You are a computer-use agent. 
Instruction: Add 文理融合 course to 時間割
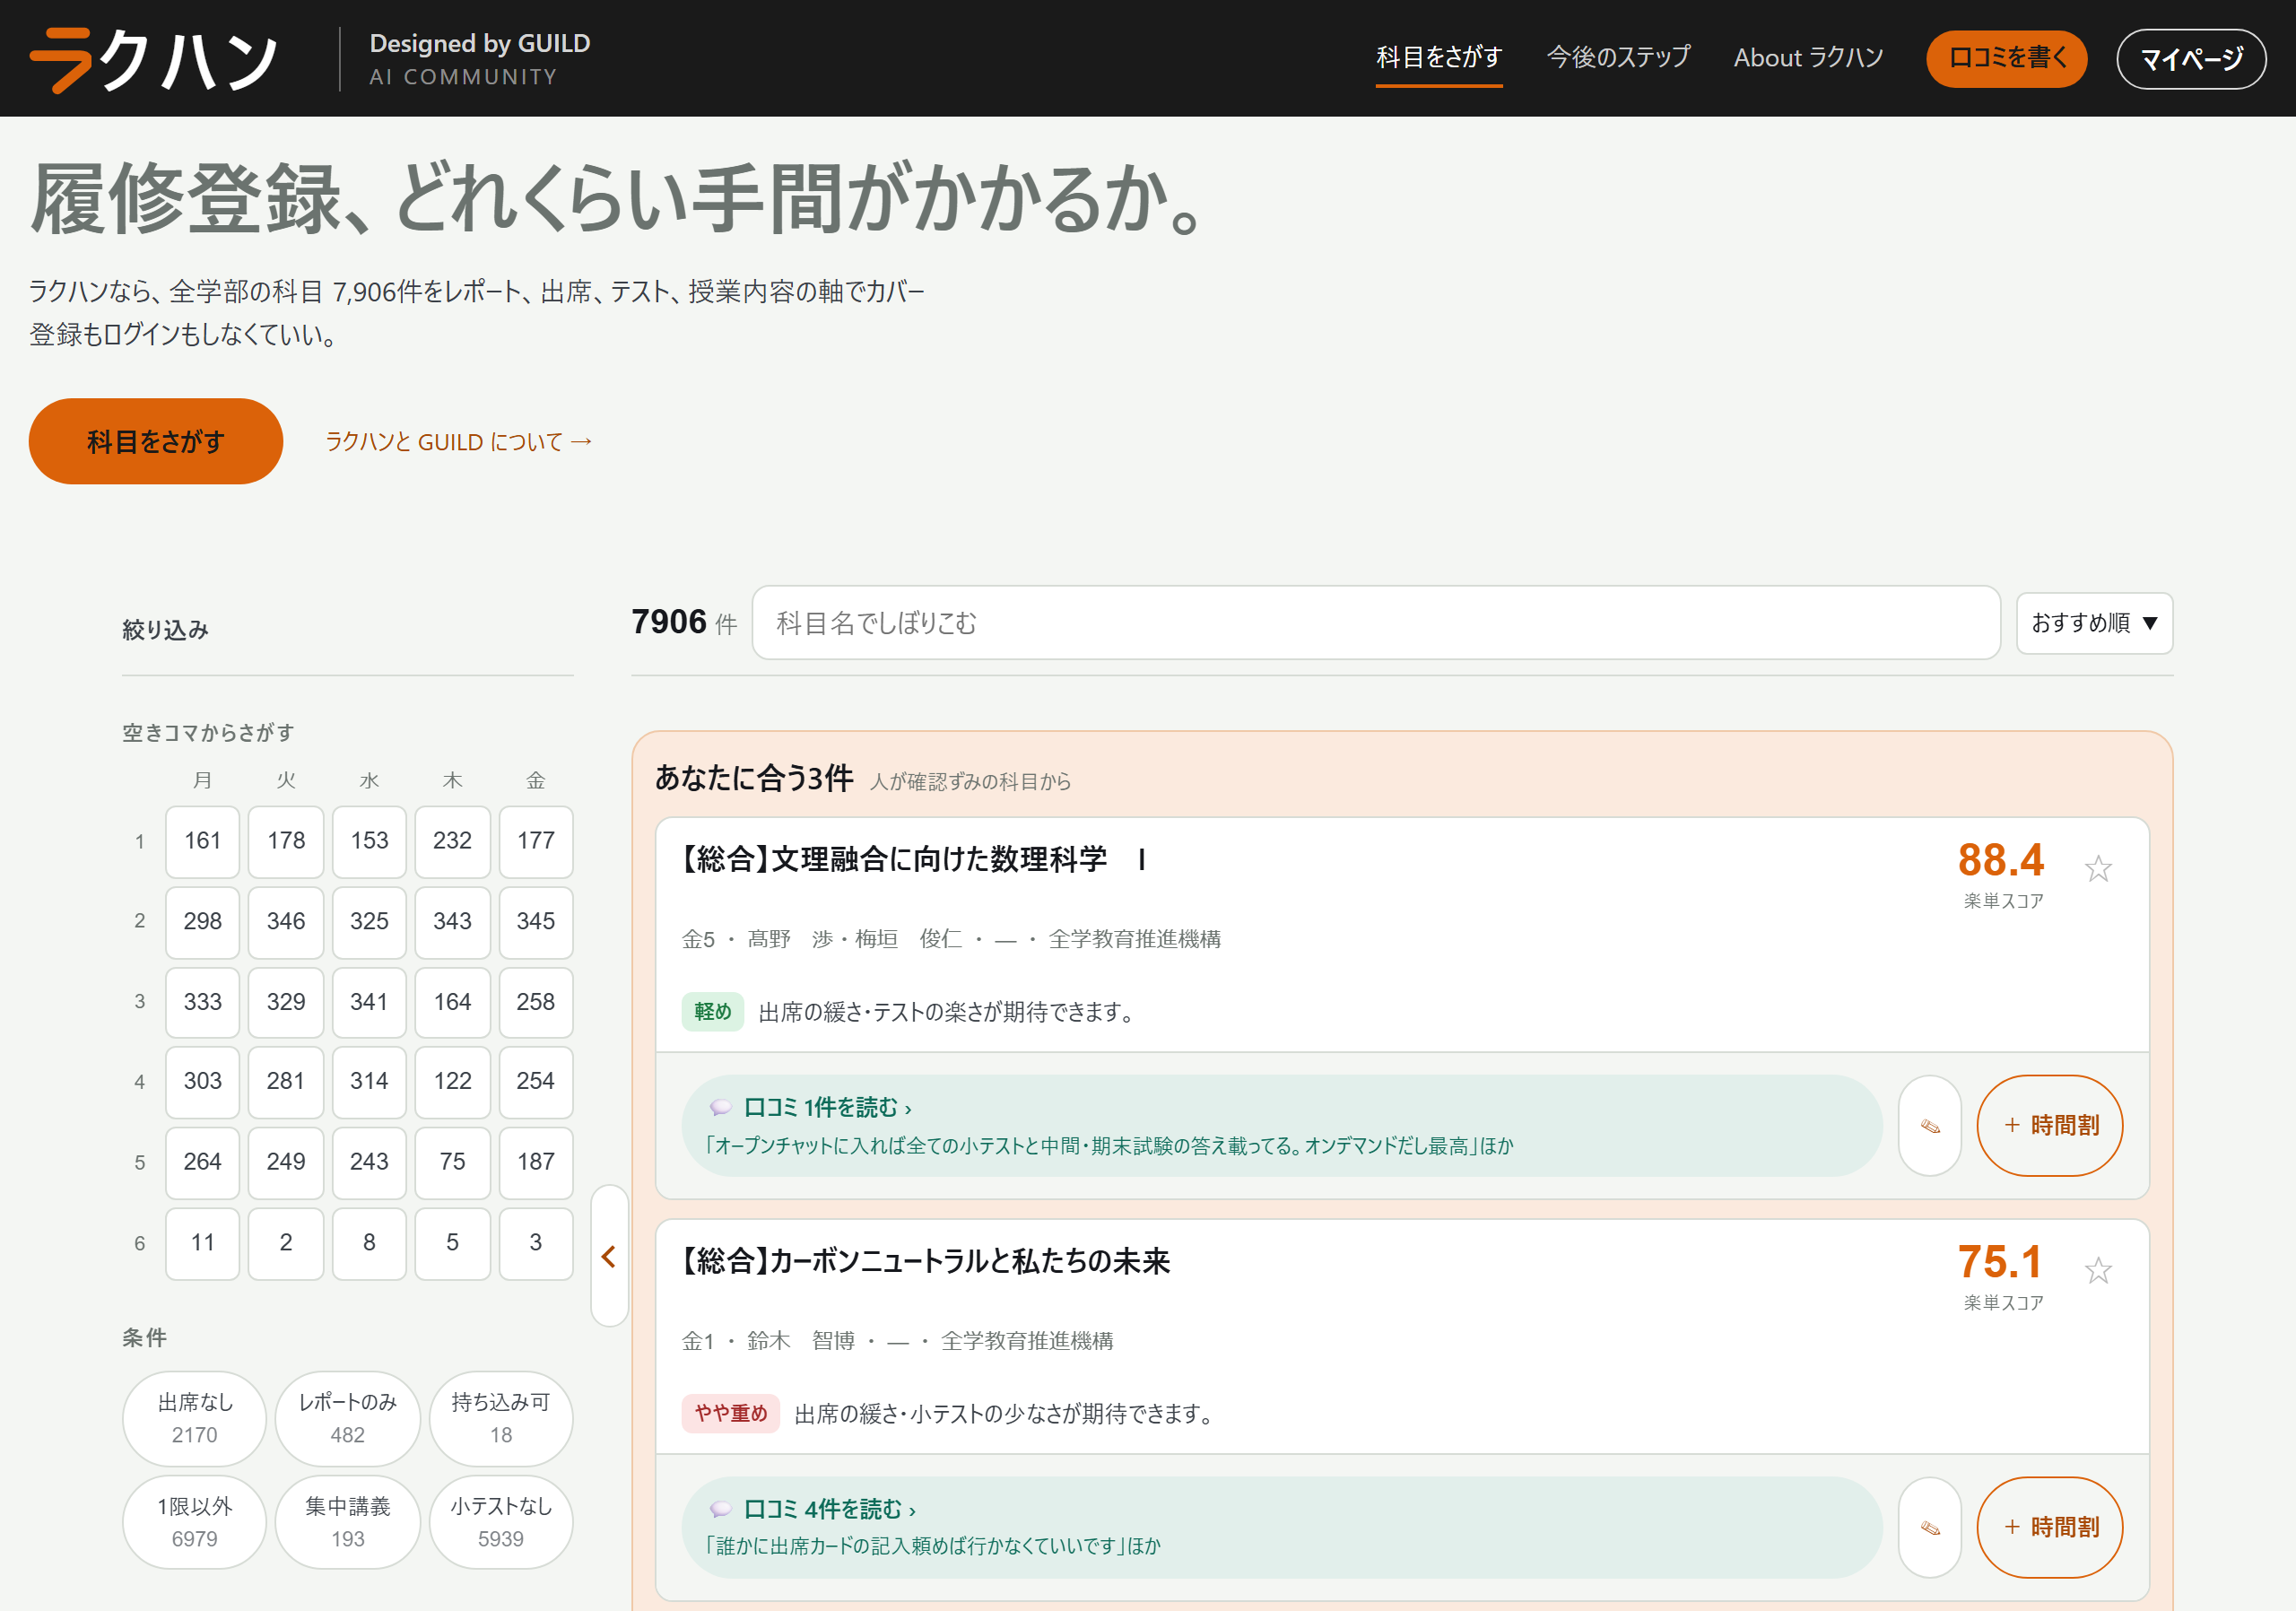[x=2049, y=1126]
